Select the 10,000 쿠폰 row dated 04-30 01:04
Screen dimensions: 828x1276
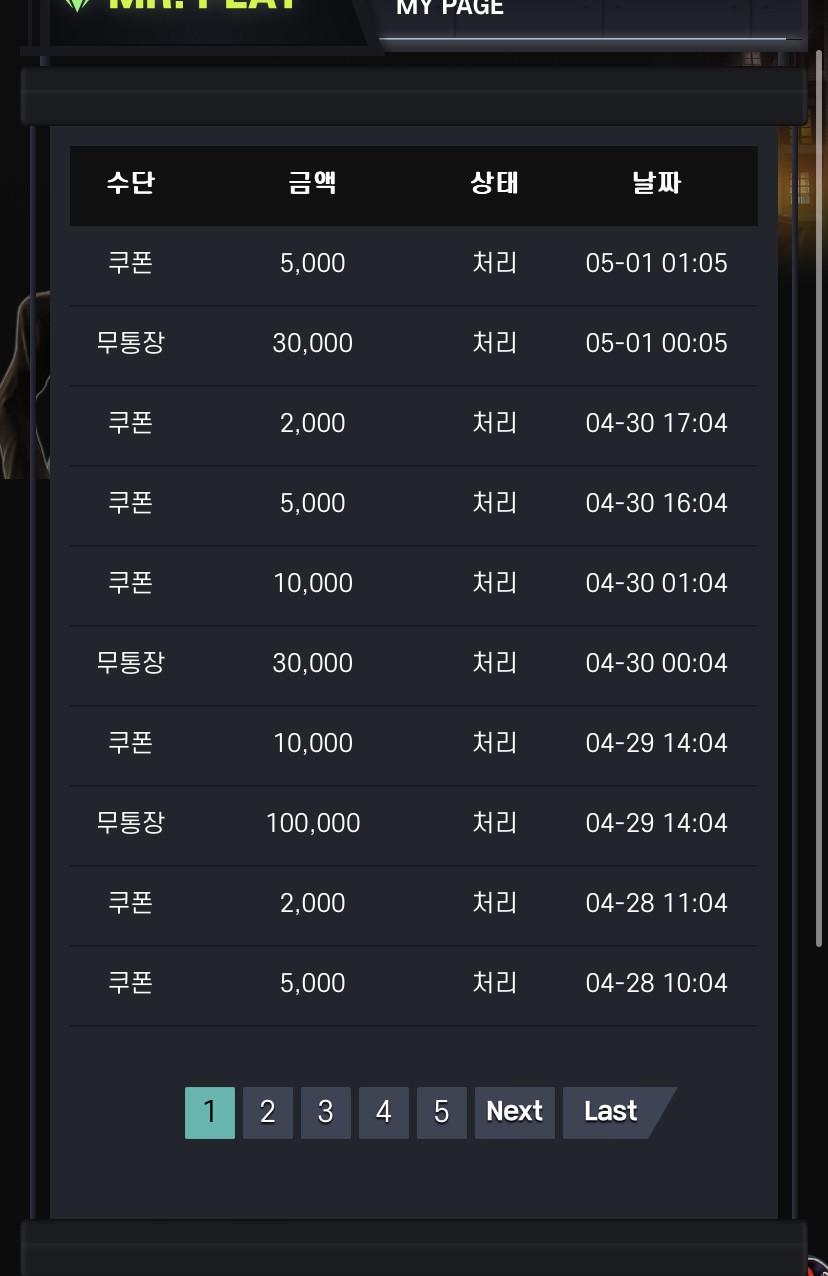click(x=414, y=584)
